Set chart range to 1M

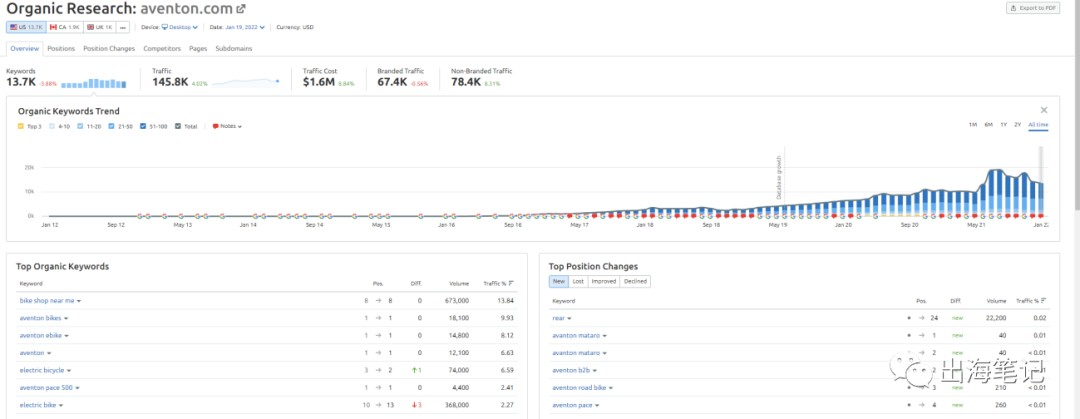tap(973, 125)
